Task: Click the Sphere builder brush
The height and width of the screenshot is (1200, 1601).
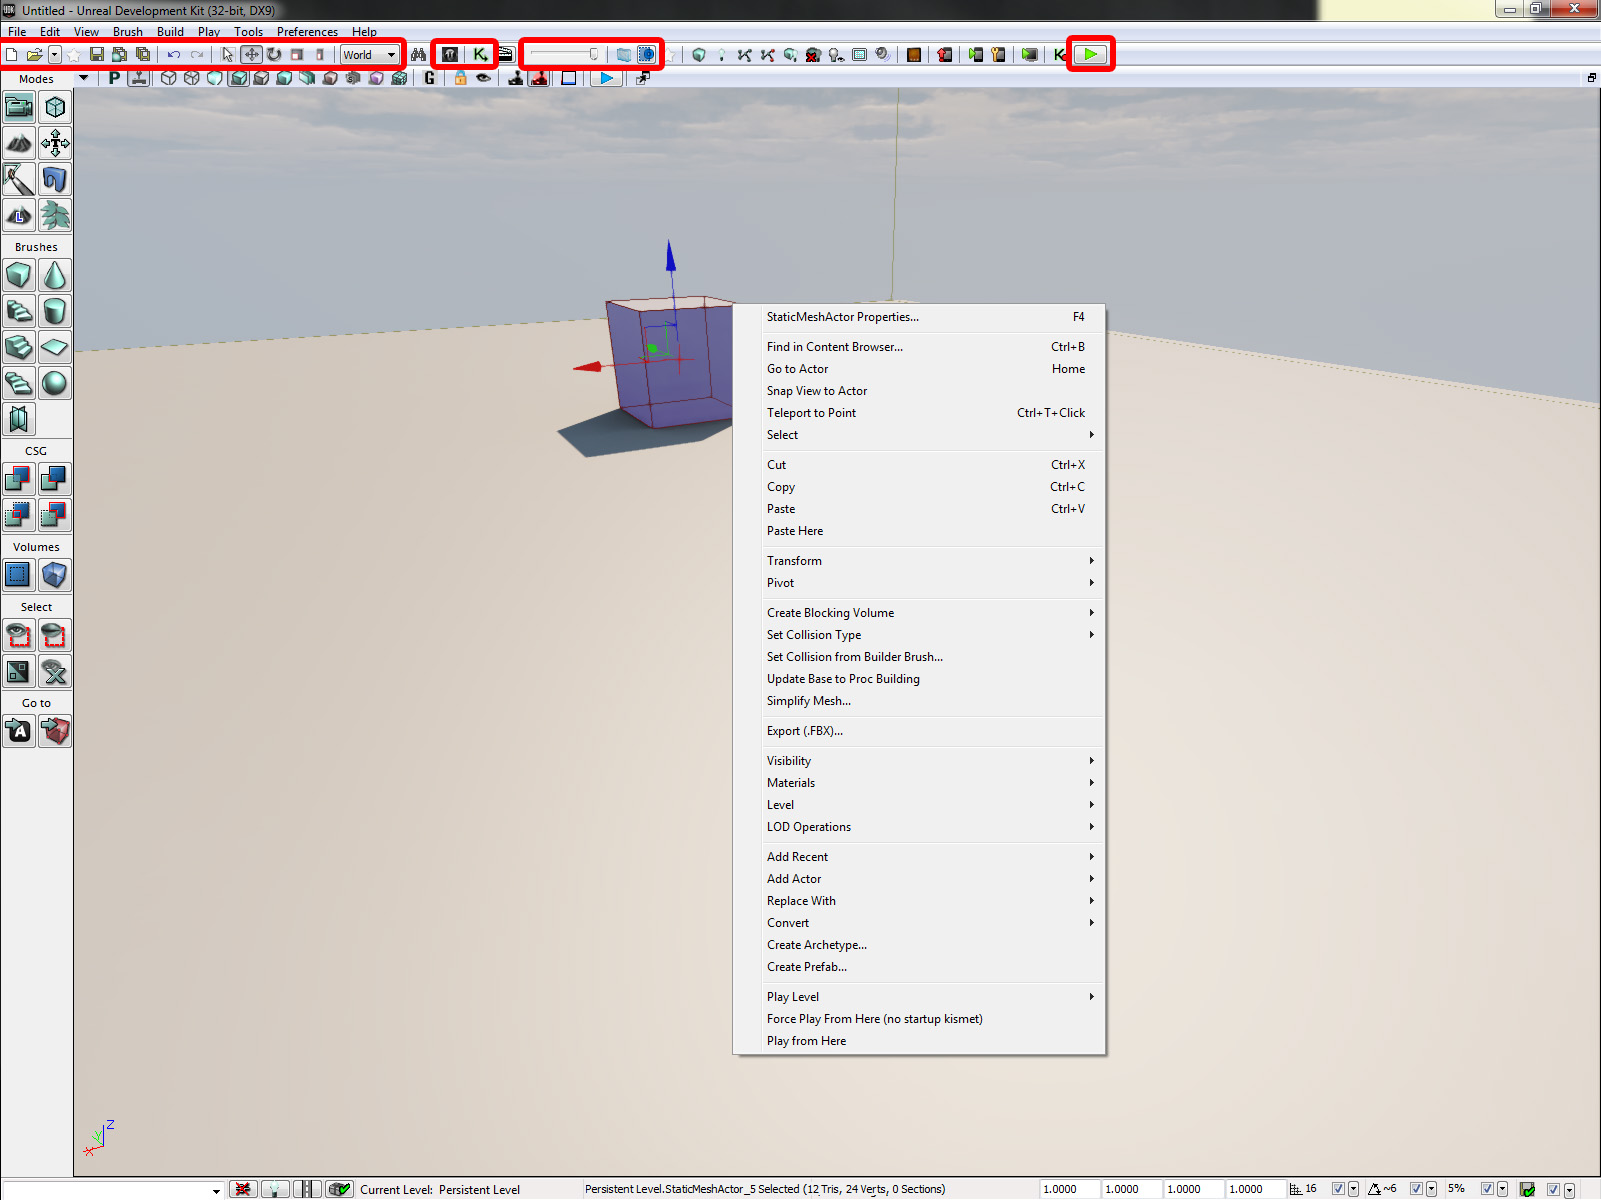Action: [55, 383]
